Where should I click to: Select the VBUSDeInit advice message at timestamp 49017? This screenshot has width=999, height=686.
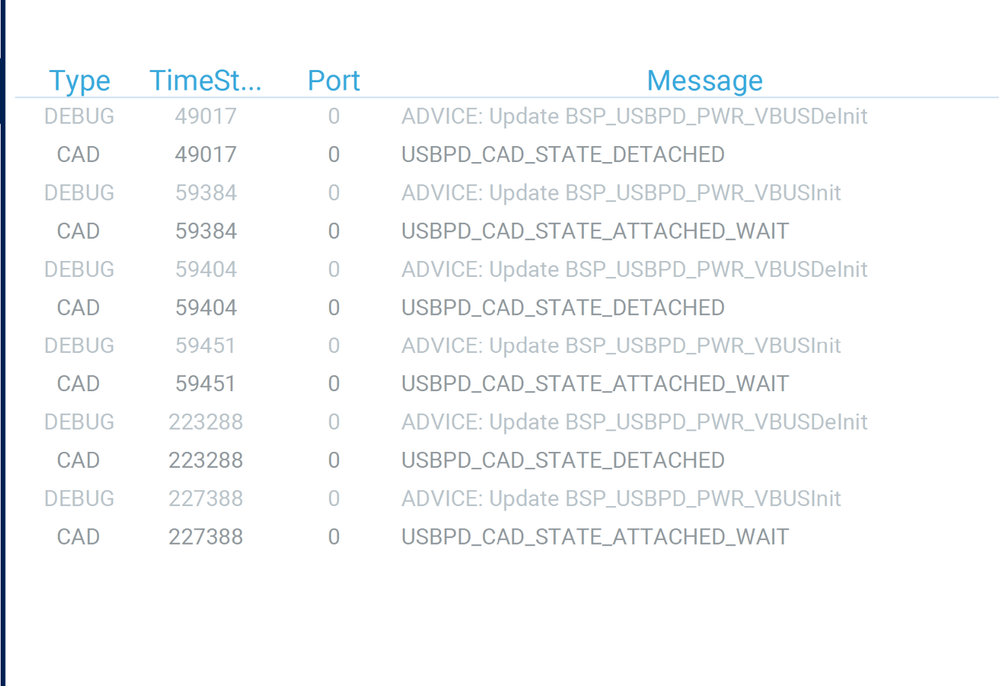[634, 117]
